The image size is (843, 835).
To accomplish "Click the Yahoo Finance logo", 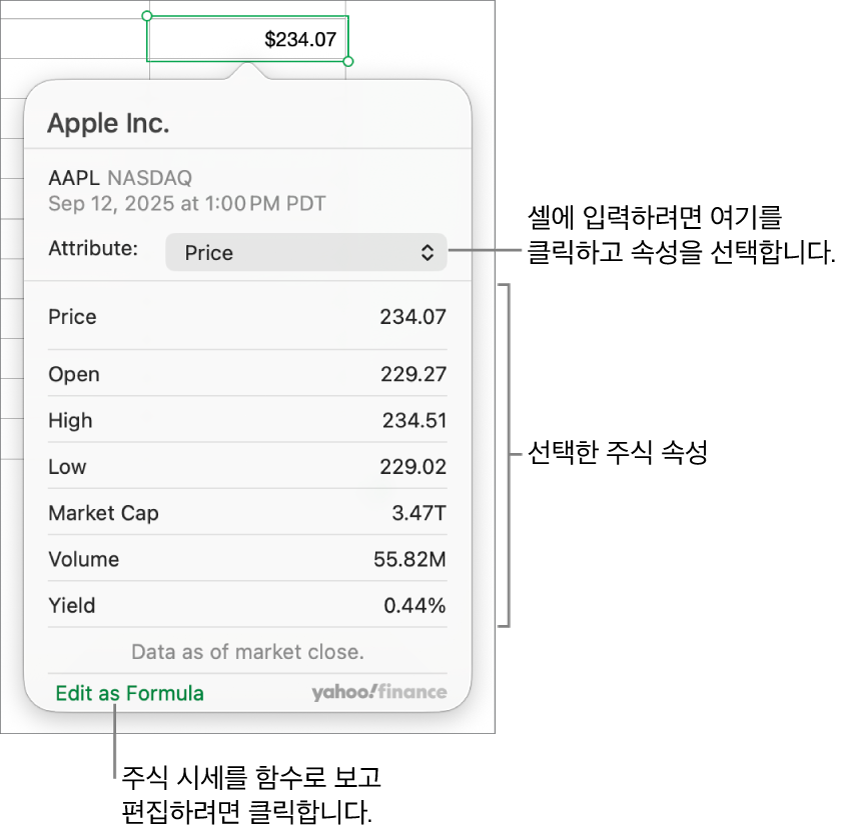I will pyautogui.click(x=379, y=692).
